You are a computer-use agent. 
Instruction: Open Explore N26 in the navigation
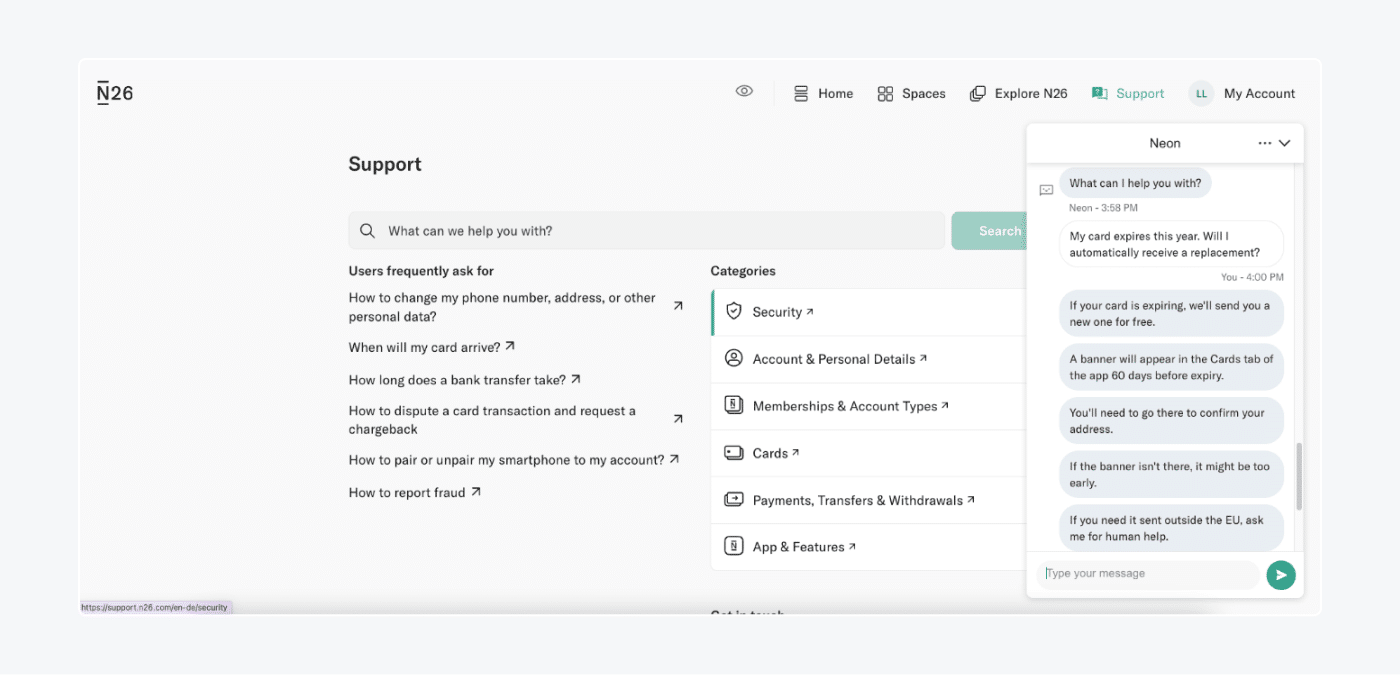click(x=1018, y=93)
